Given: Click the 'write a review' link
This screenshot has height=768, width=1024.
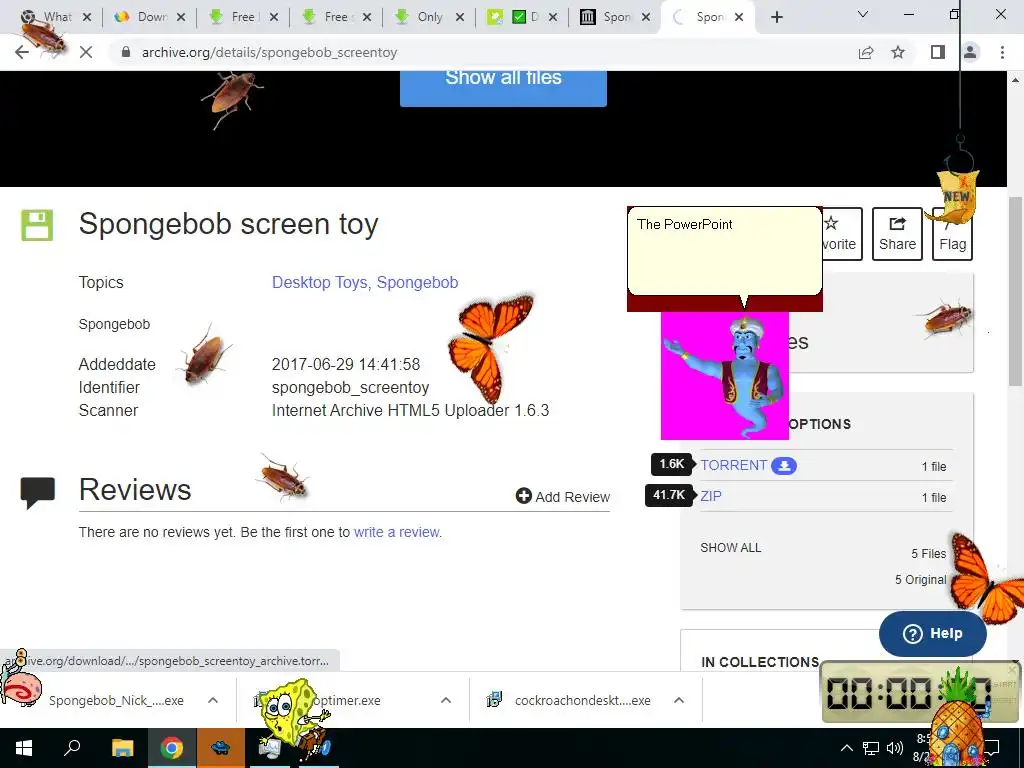Looking at the screenshot, I should (396, 532).
